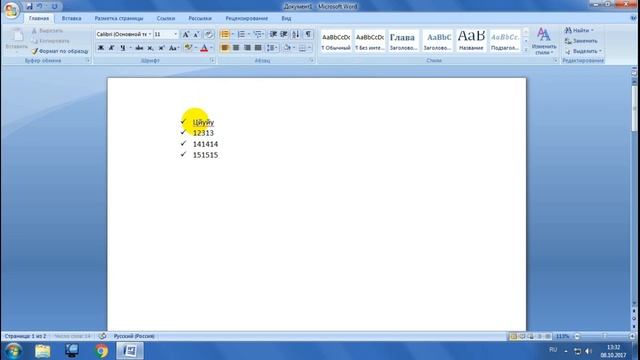640x360 pixels.
Task: Switch to the Вид tab
Action: pyautogui.click(x=286, y=18)
